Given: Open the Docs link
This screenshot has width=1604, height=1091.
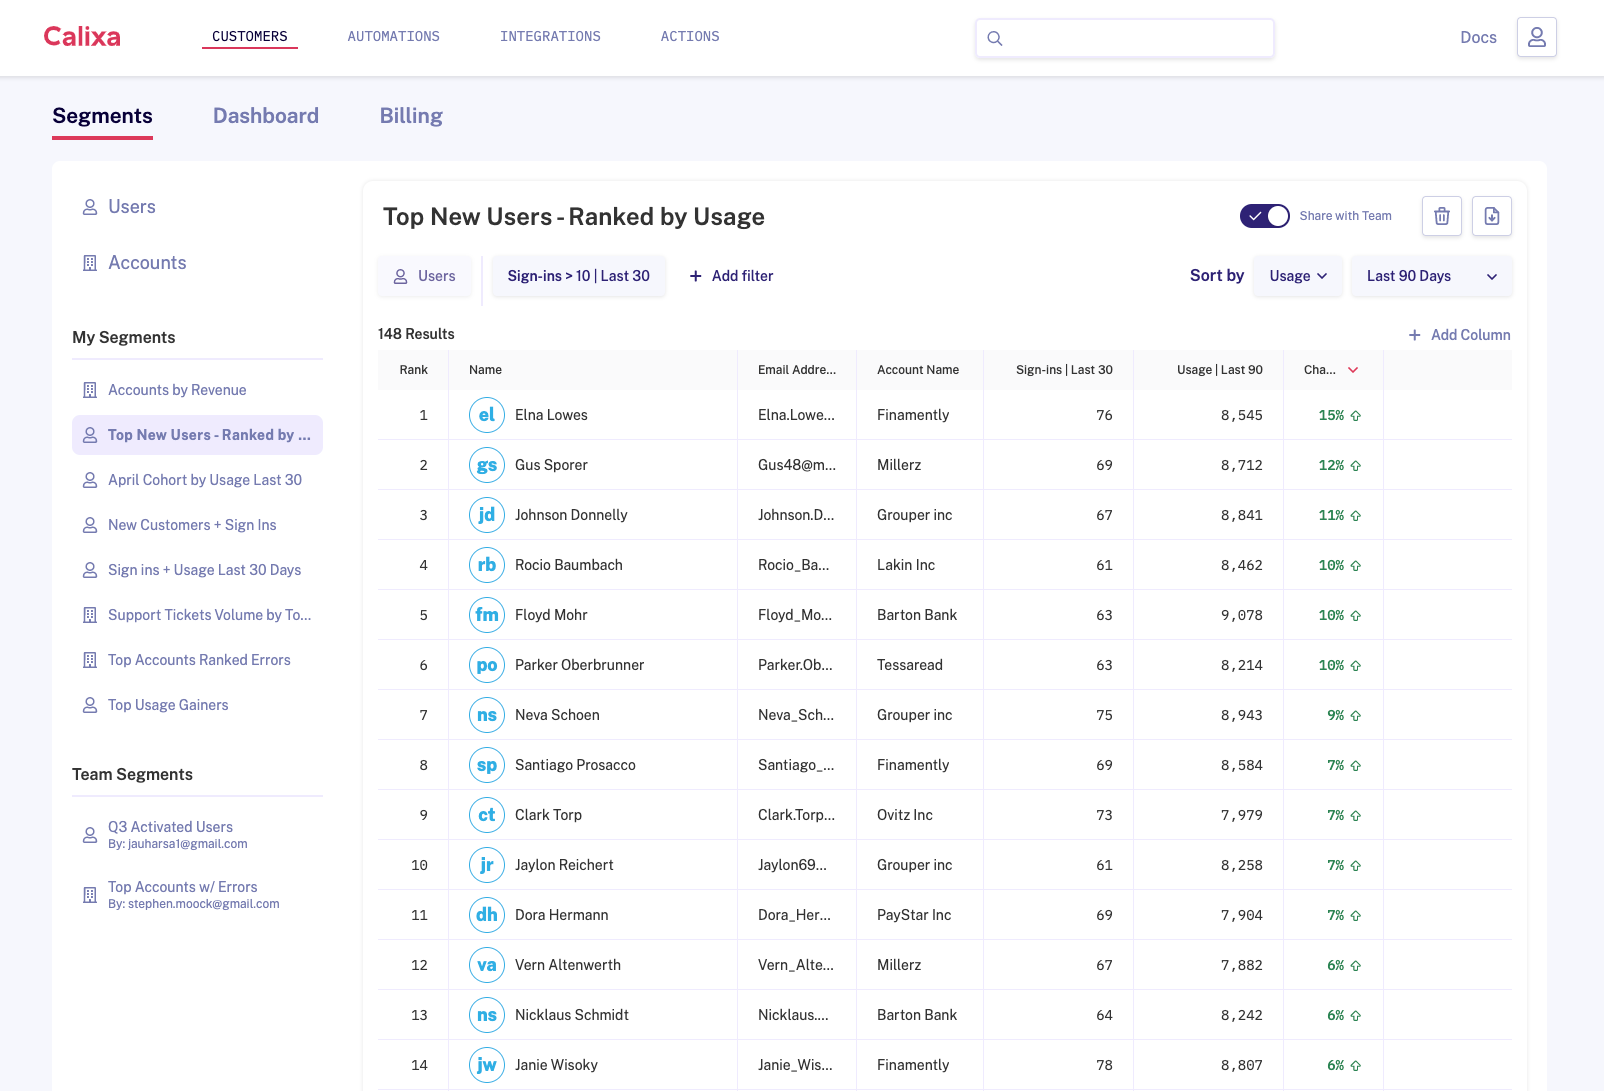Looking at the screenshot, I should pyautogui.click(x=1477, y=37).
